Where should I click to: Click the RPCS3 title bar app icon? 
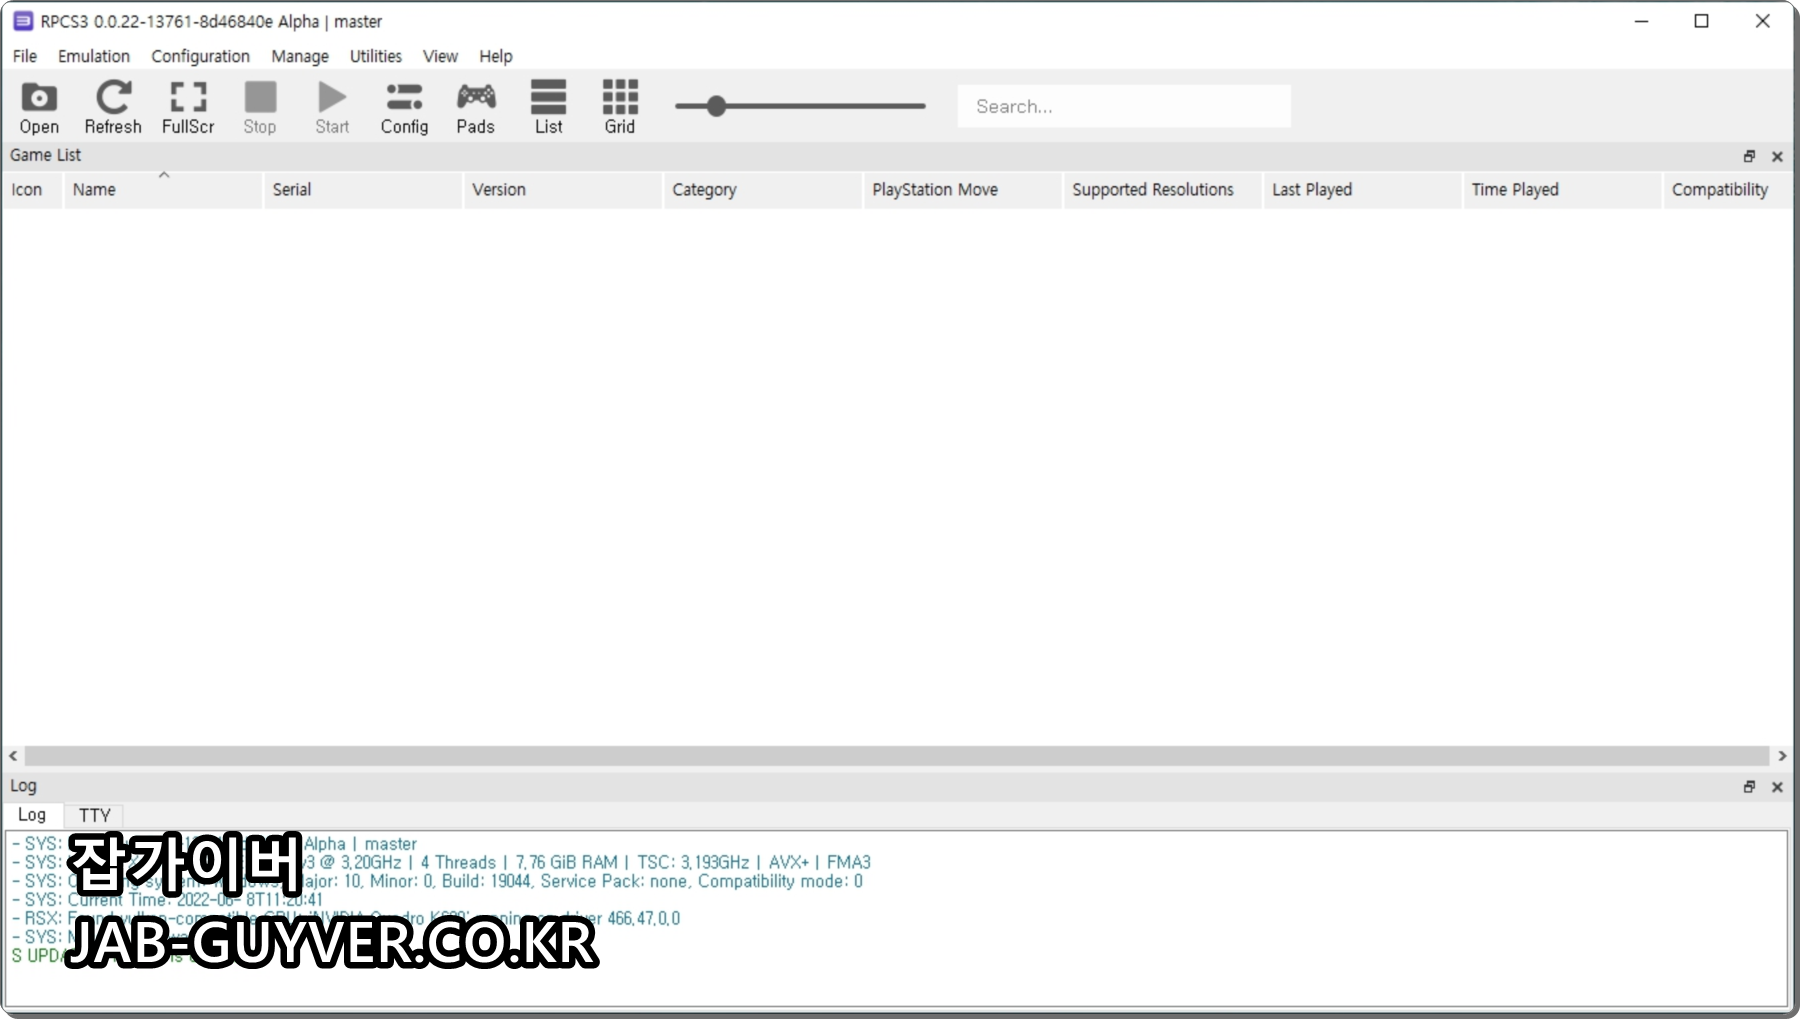click(22, 21)
